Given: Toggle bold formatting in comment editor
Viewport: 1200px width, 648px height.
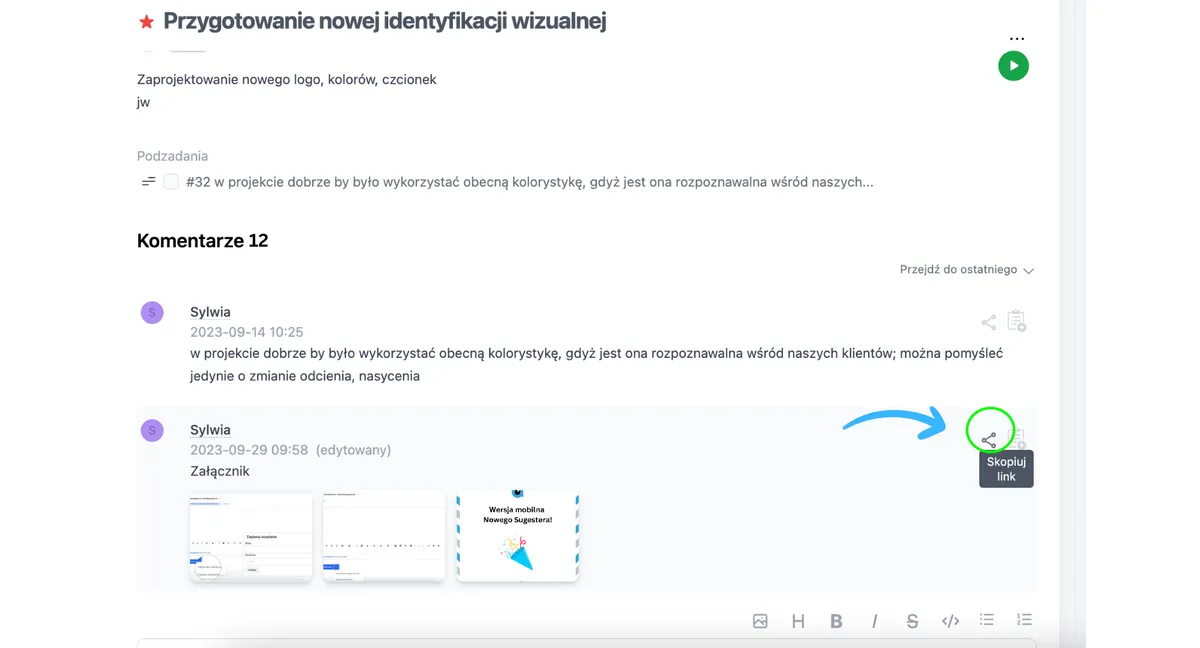Looking at the screenshot, I should coord(836,621).
